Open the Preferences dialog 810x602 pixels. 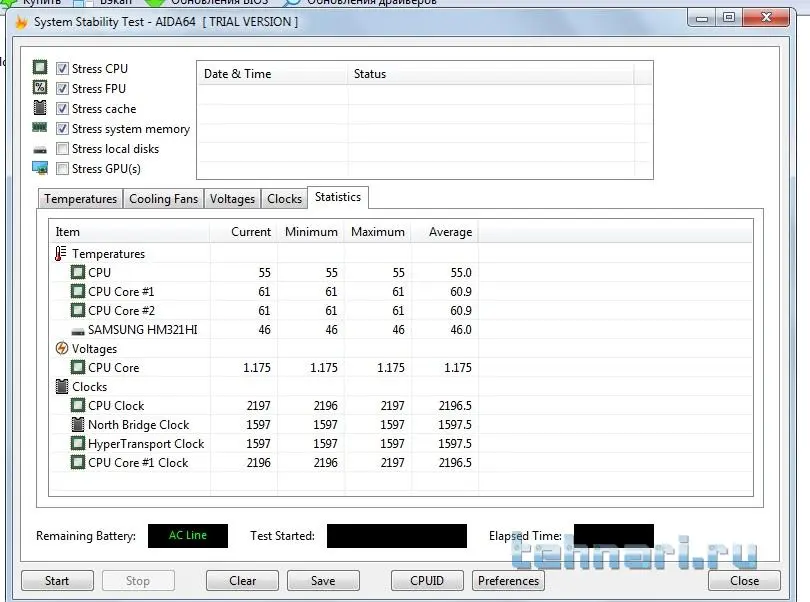coord(508,581)
